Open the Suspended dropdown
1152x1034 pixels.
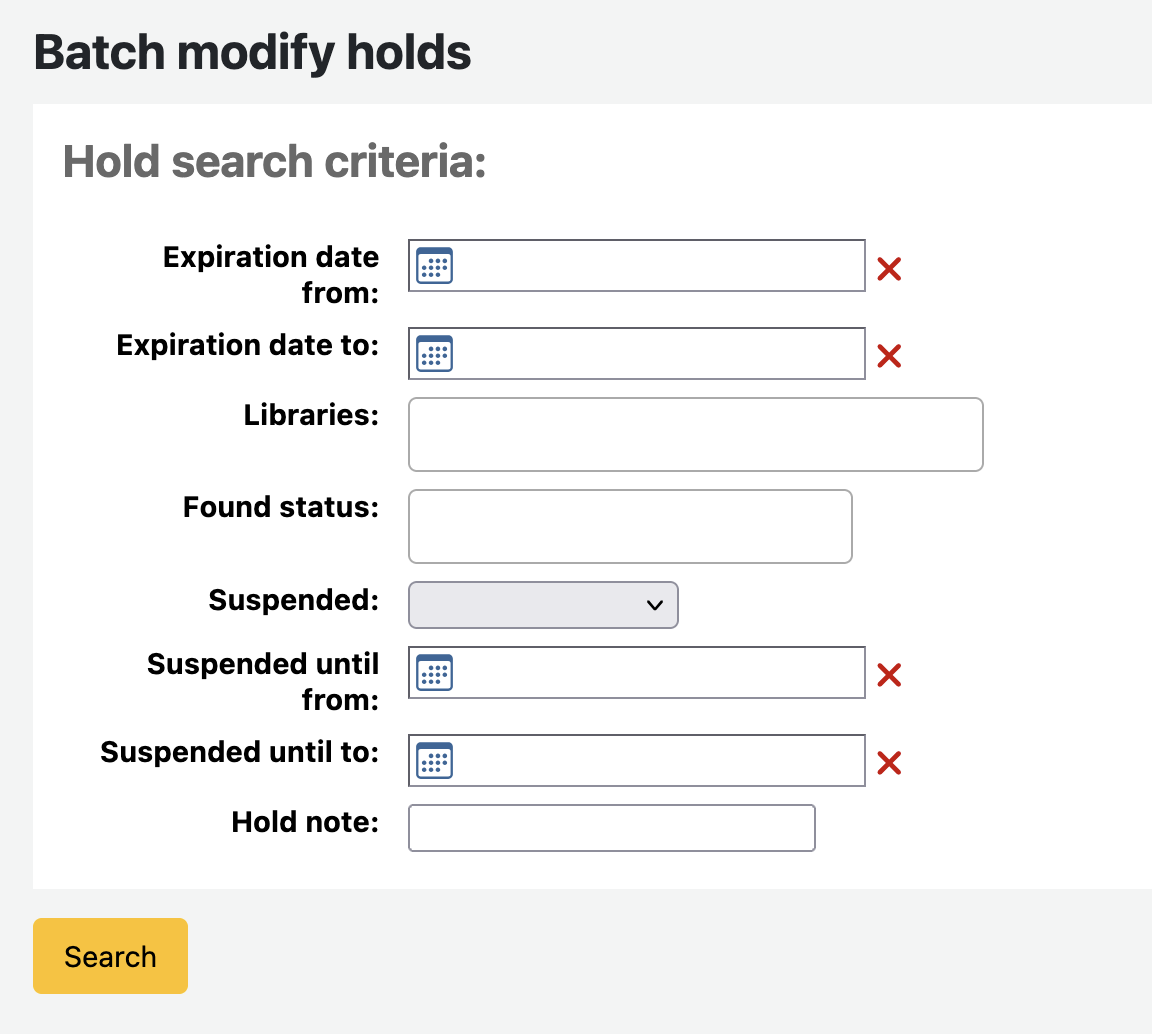pos(543,605)
